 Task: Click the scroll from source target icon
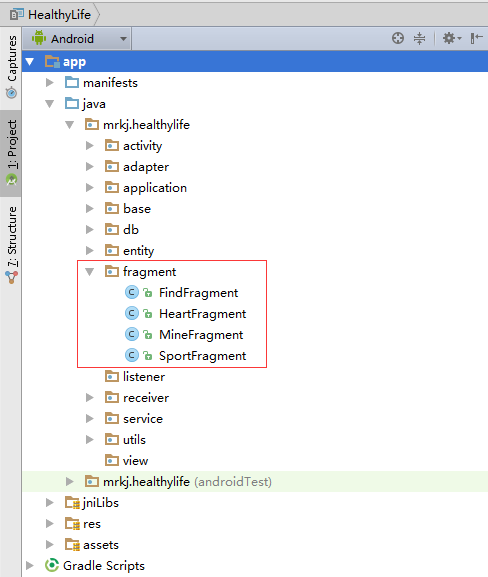click(398, 38)
